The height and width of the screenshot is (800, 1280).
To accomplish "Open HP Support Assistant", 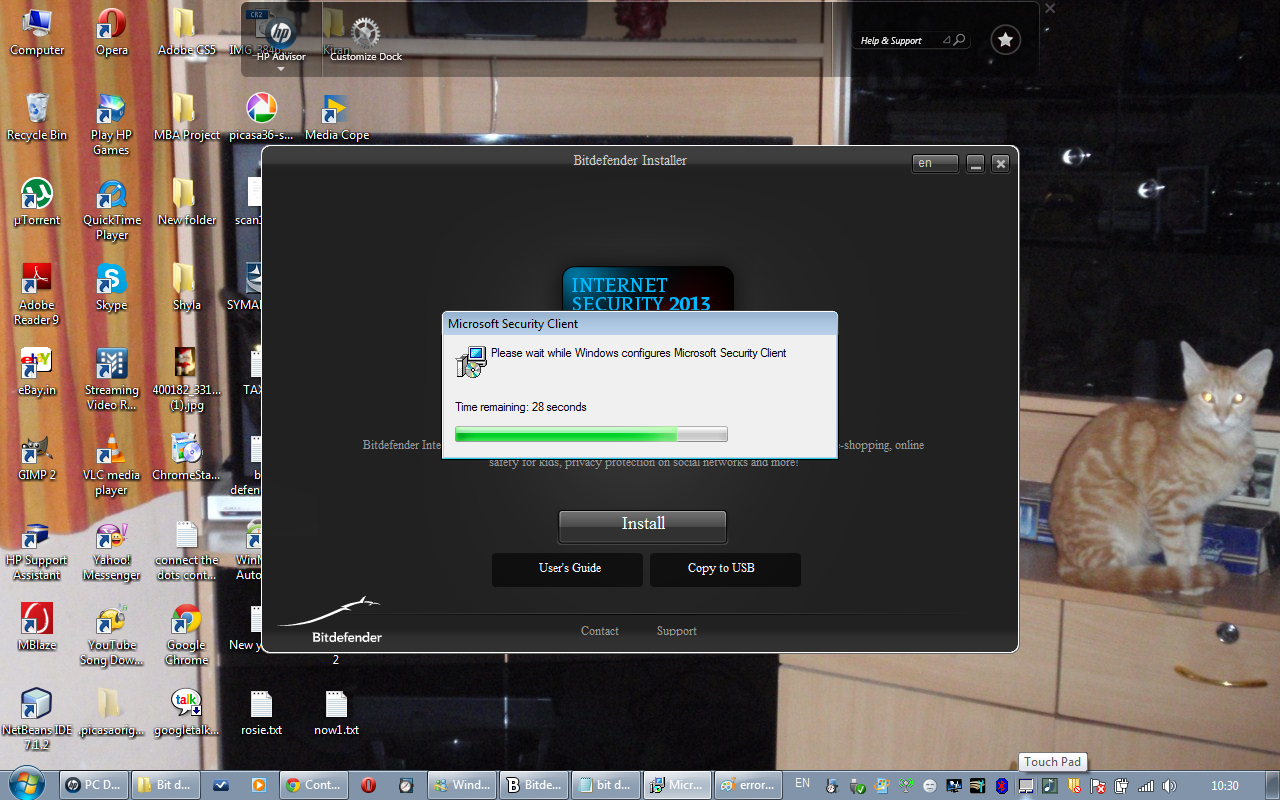I will tap(37, 550).
